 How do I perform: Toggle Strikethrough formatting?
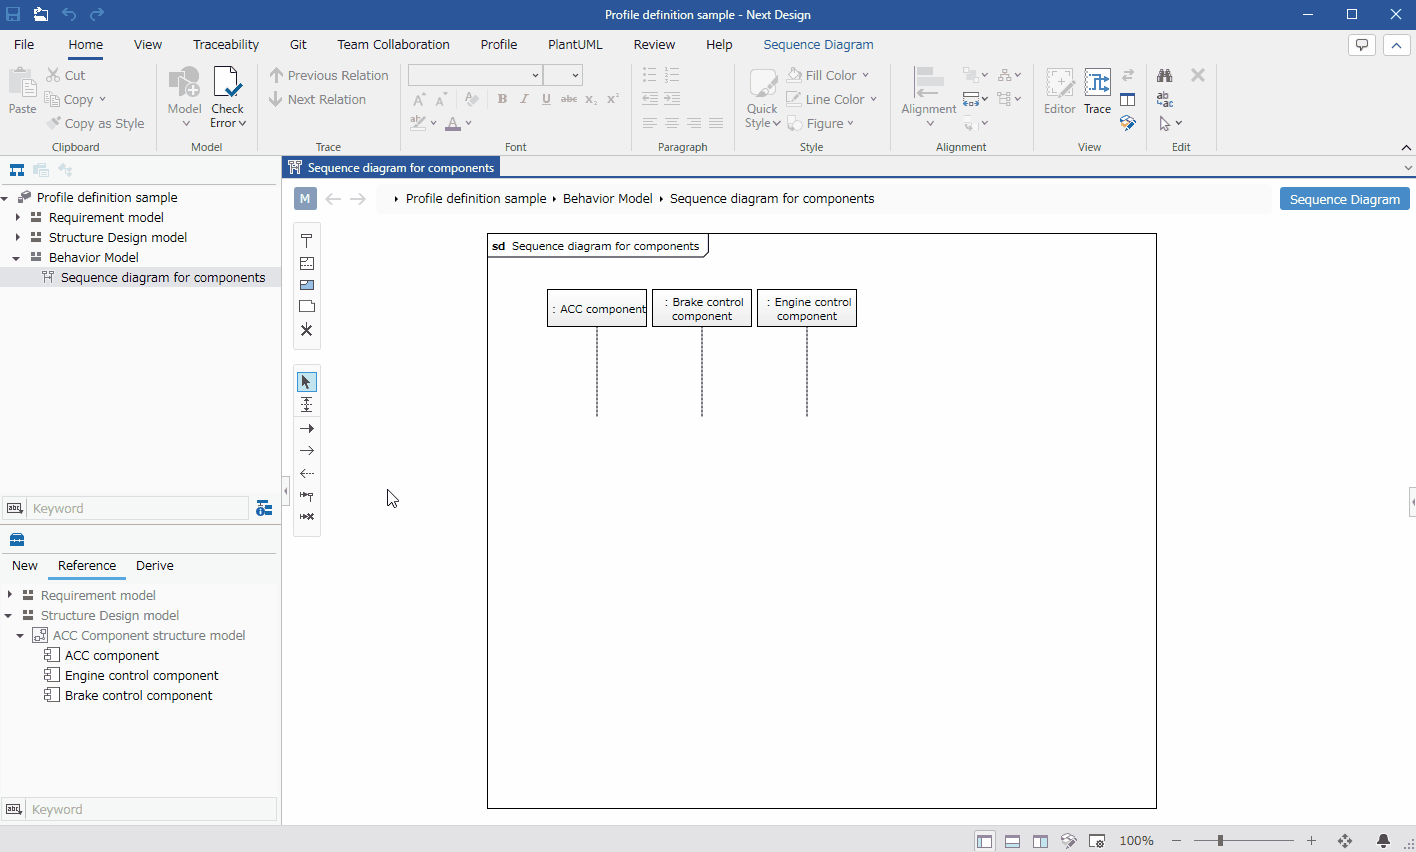tap(569, 99)
